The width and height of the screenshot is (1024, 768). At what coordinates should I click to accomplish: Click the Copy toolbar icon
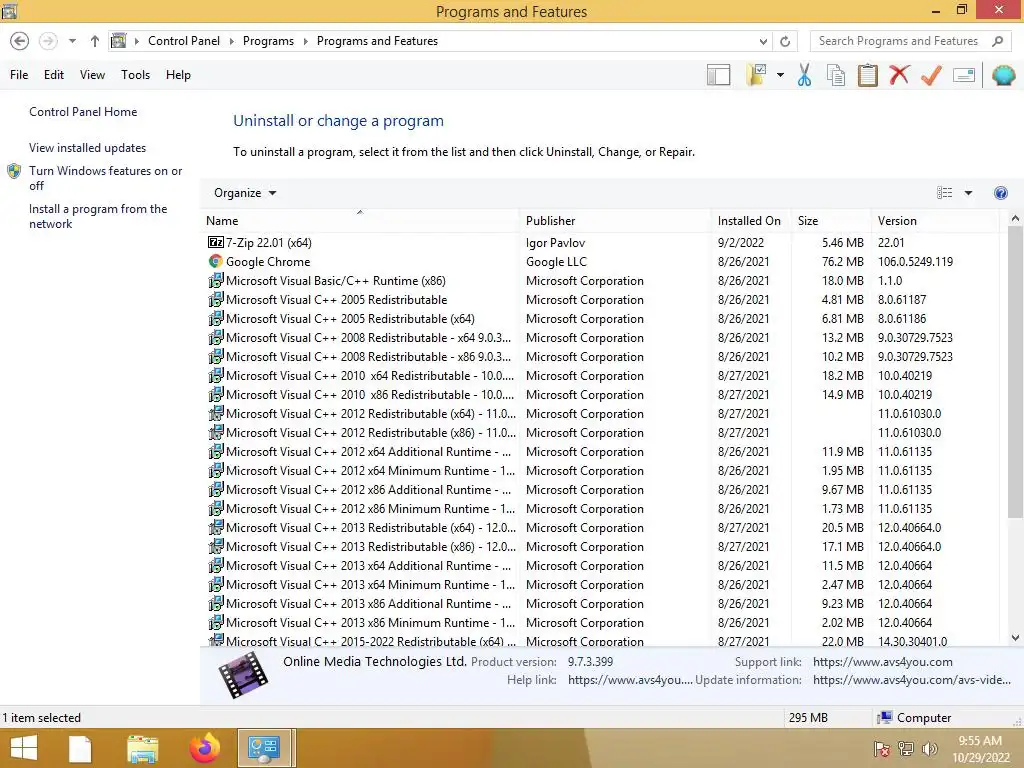pyautogui.click(x=836, y=75)
